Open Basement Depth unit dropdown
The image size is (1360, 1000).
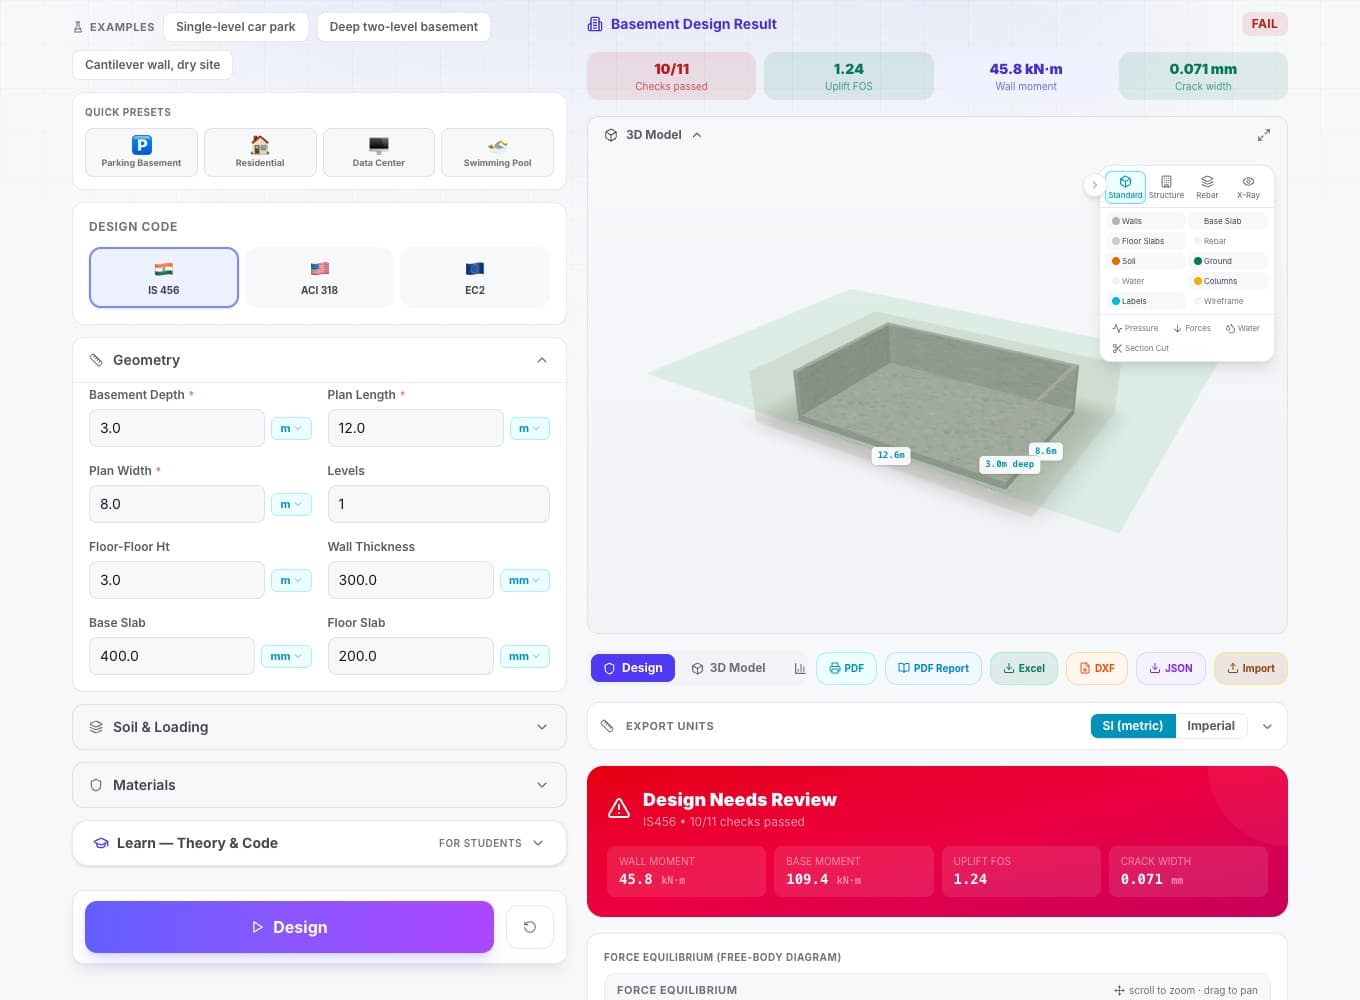tap(291, 428)
